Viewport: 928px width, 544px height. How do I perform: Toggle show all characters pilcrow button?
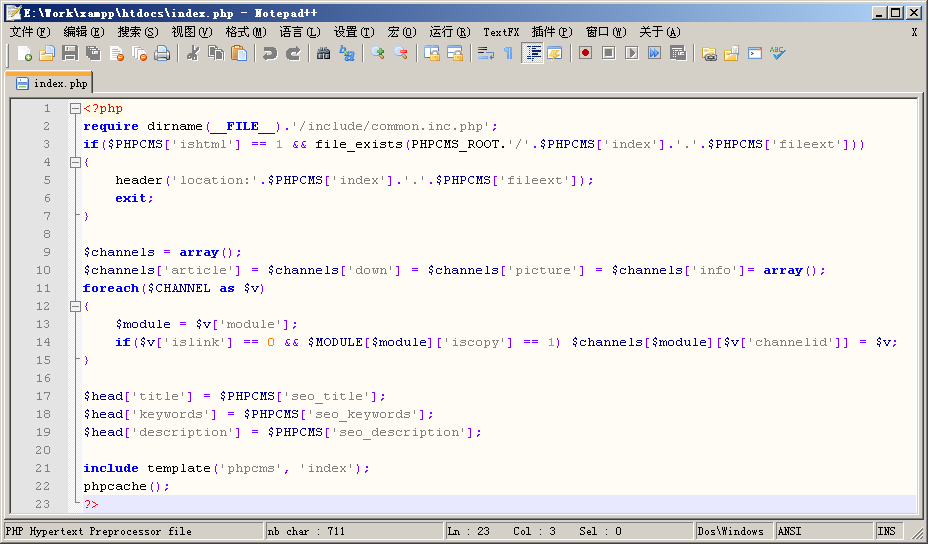508,53
